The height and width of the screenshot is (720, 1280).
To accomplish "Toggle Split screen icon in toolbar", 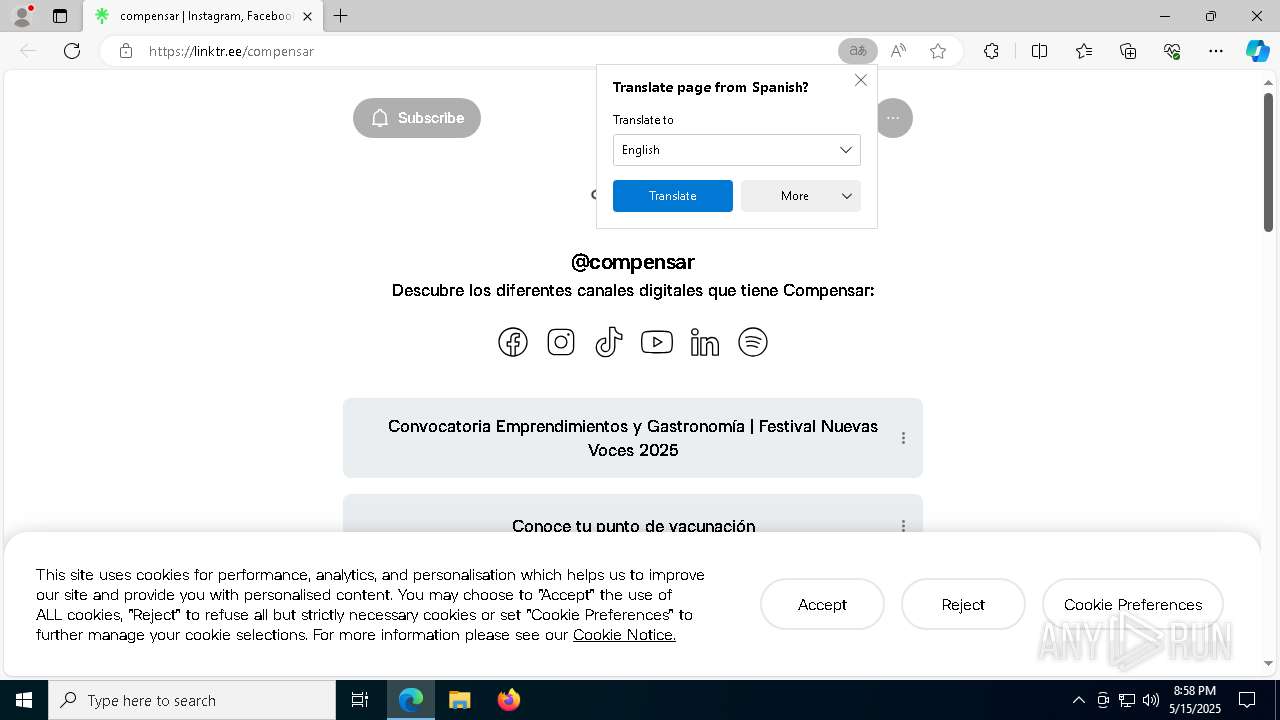I will (1039, 51).
